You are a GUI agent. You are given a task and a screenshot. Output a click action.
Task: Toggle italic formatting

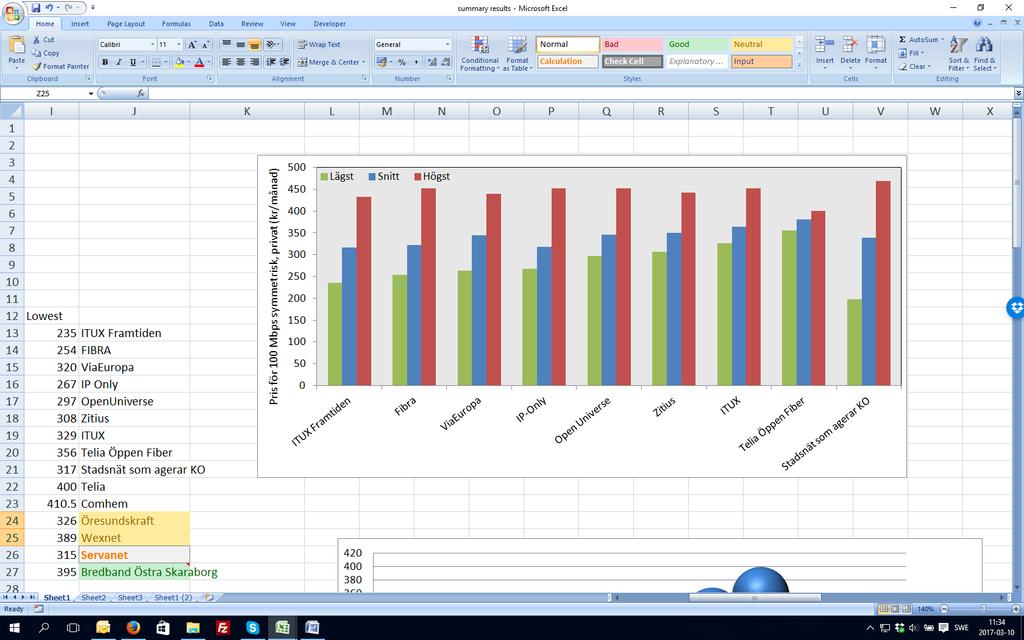[119, 62]
